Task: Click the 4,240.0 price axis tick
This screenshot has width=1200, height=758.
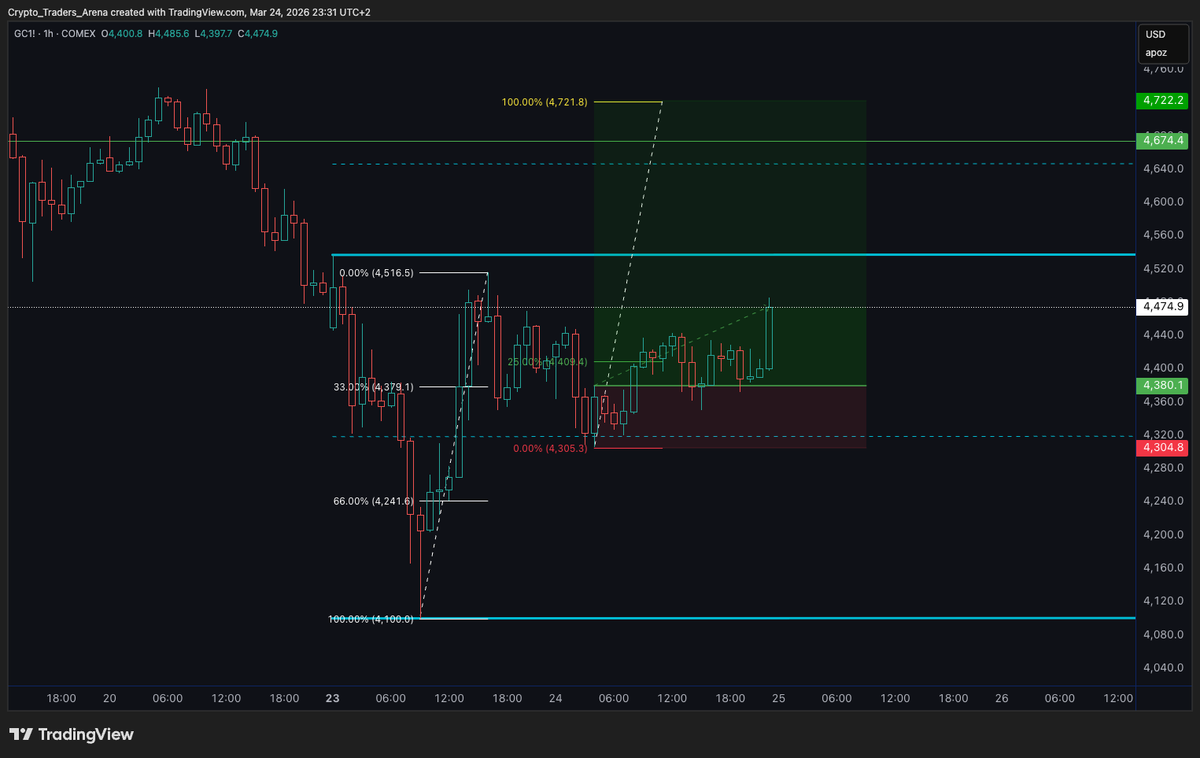Action: pos(1165,502)
